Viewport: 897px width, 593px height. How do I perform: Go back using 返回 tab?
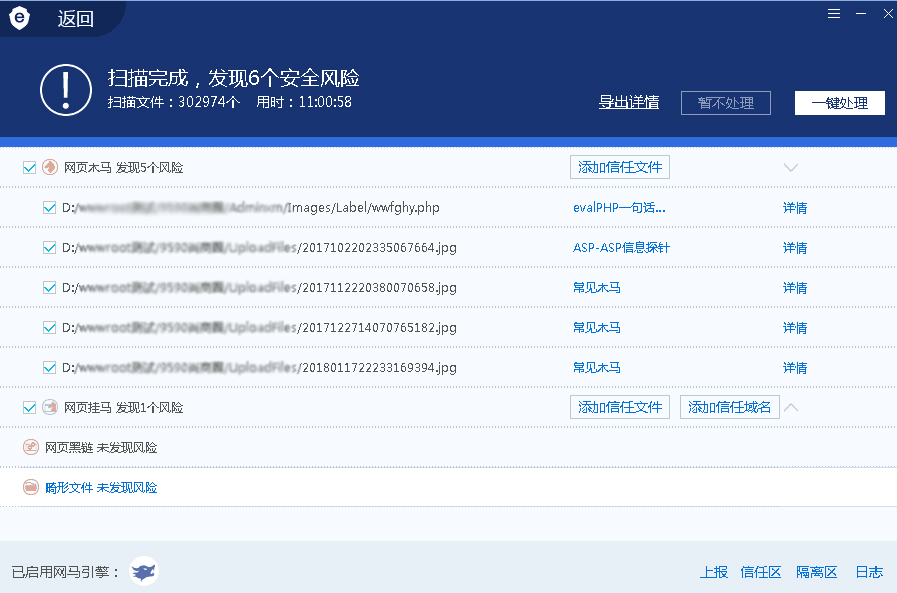(x=75, y=19)
